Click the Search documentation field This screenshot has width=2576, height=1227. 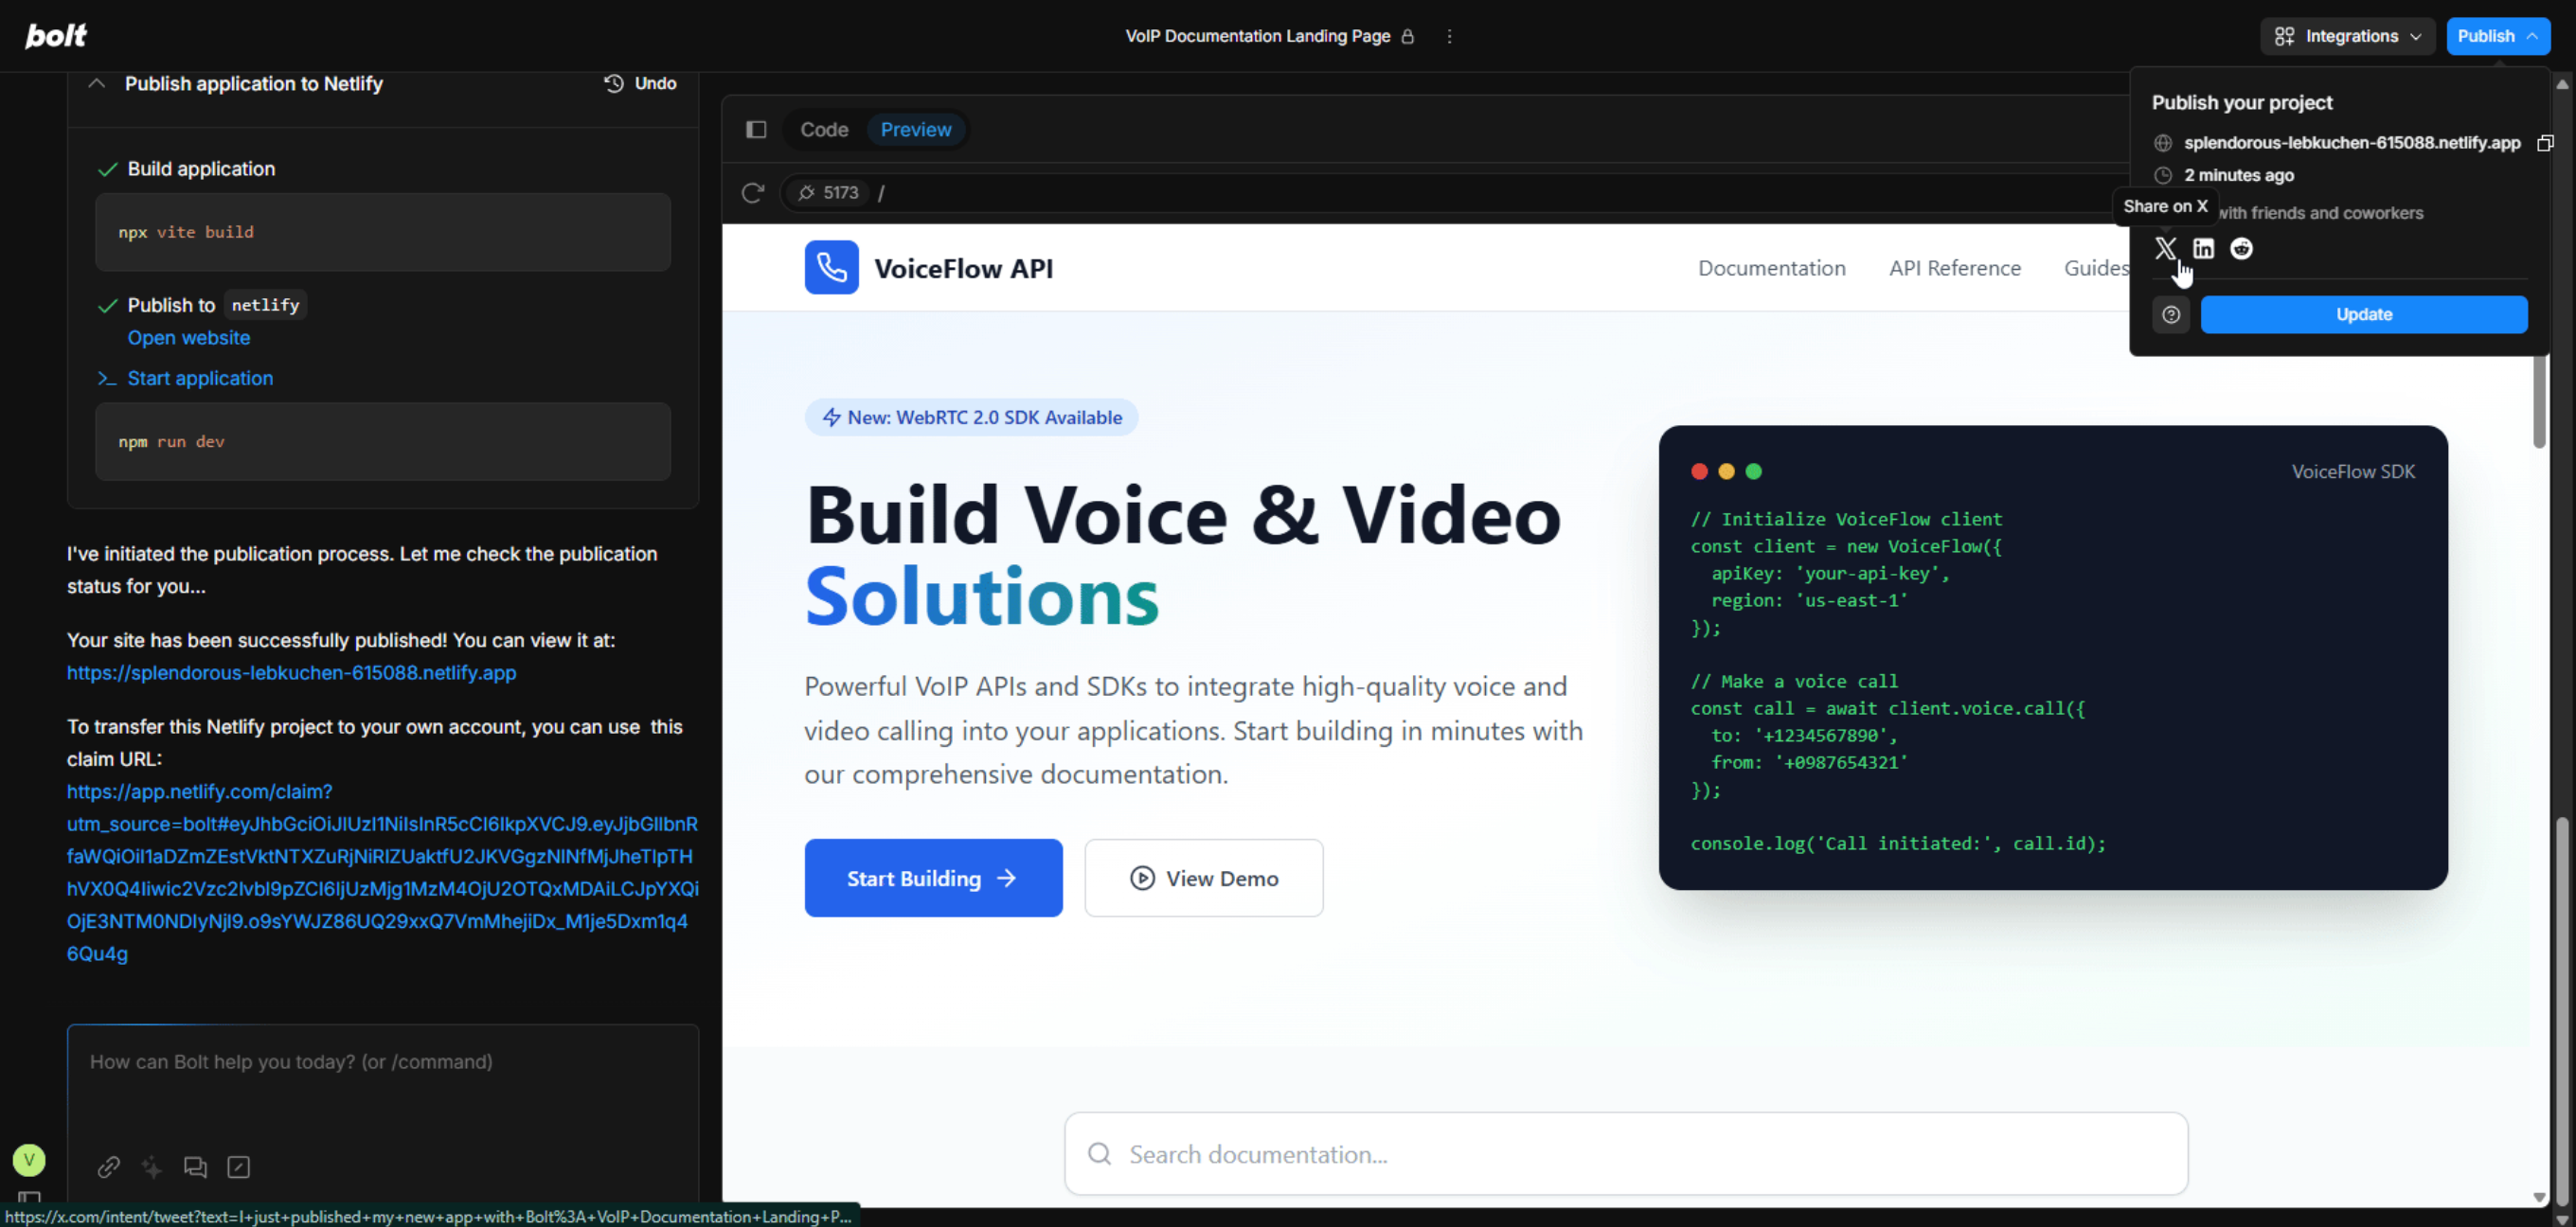(x=1626, y=1154)
